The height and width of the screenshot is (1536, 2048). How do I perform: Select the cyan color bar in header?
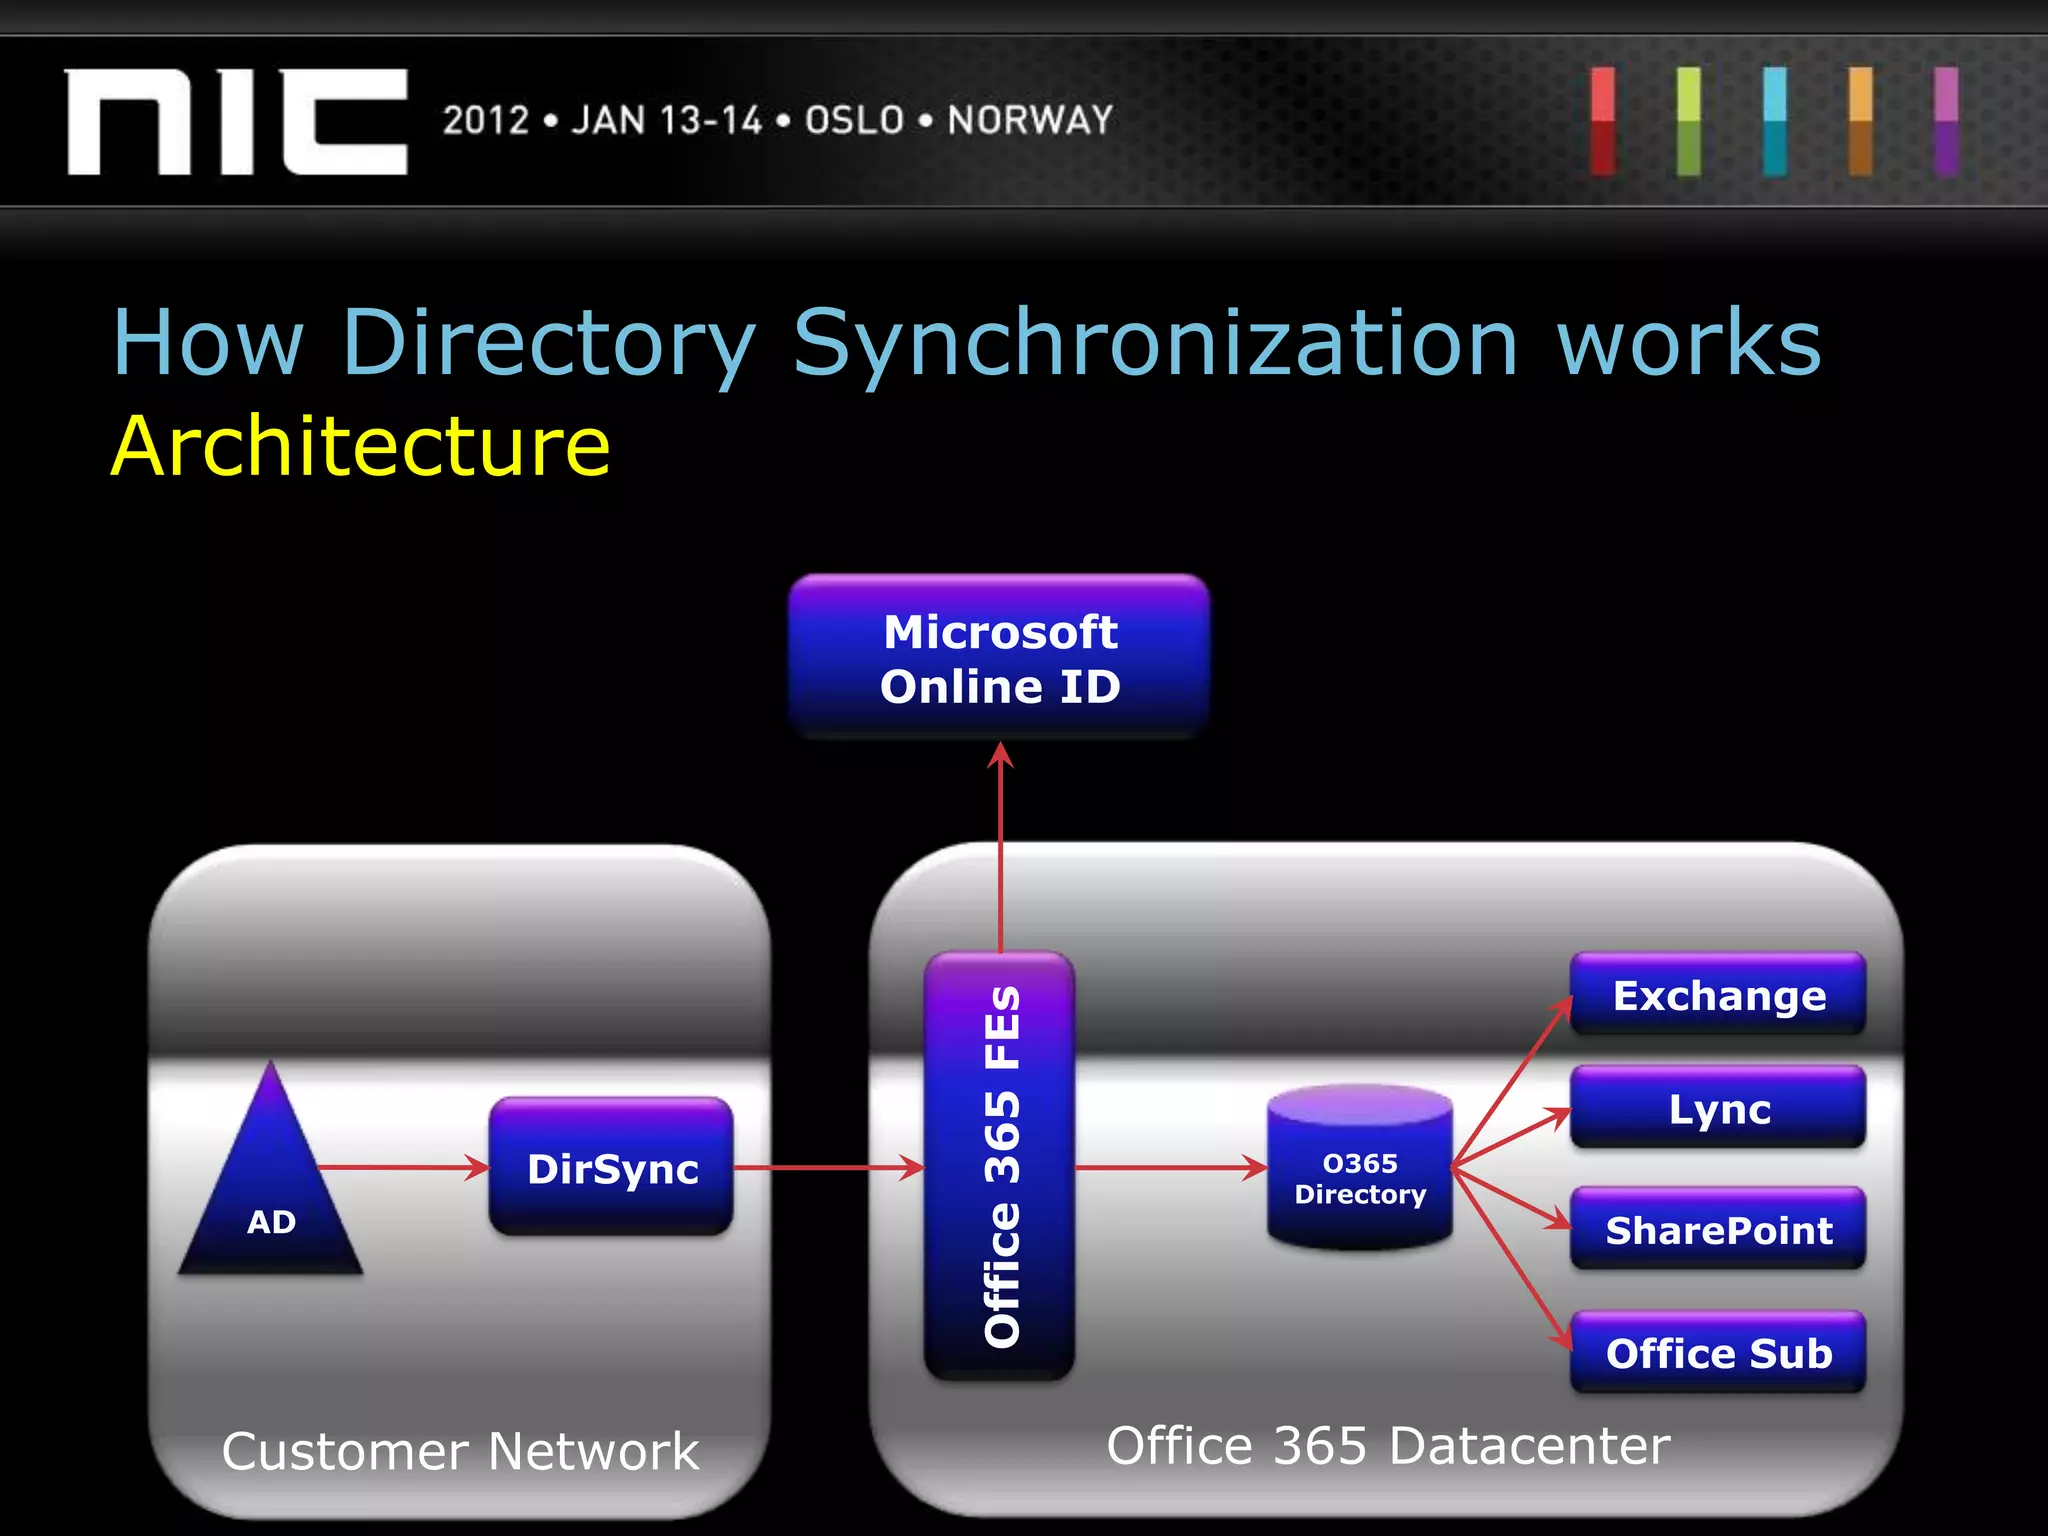tap(1775, 121)
